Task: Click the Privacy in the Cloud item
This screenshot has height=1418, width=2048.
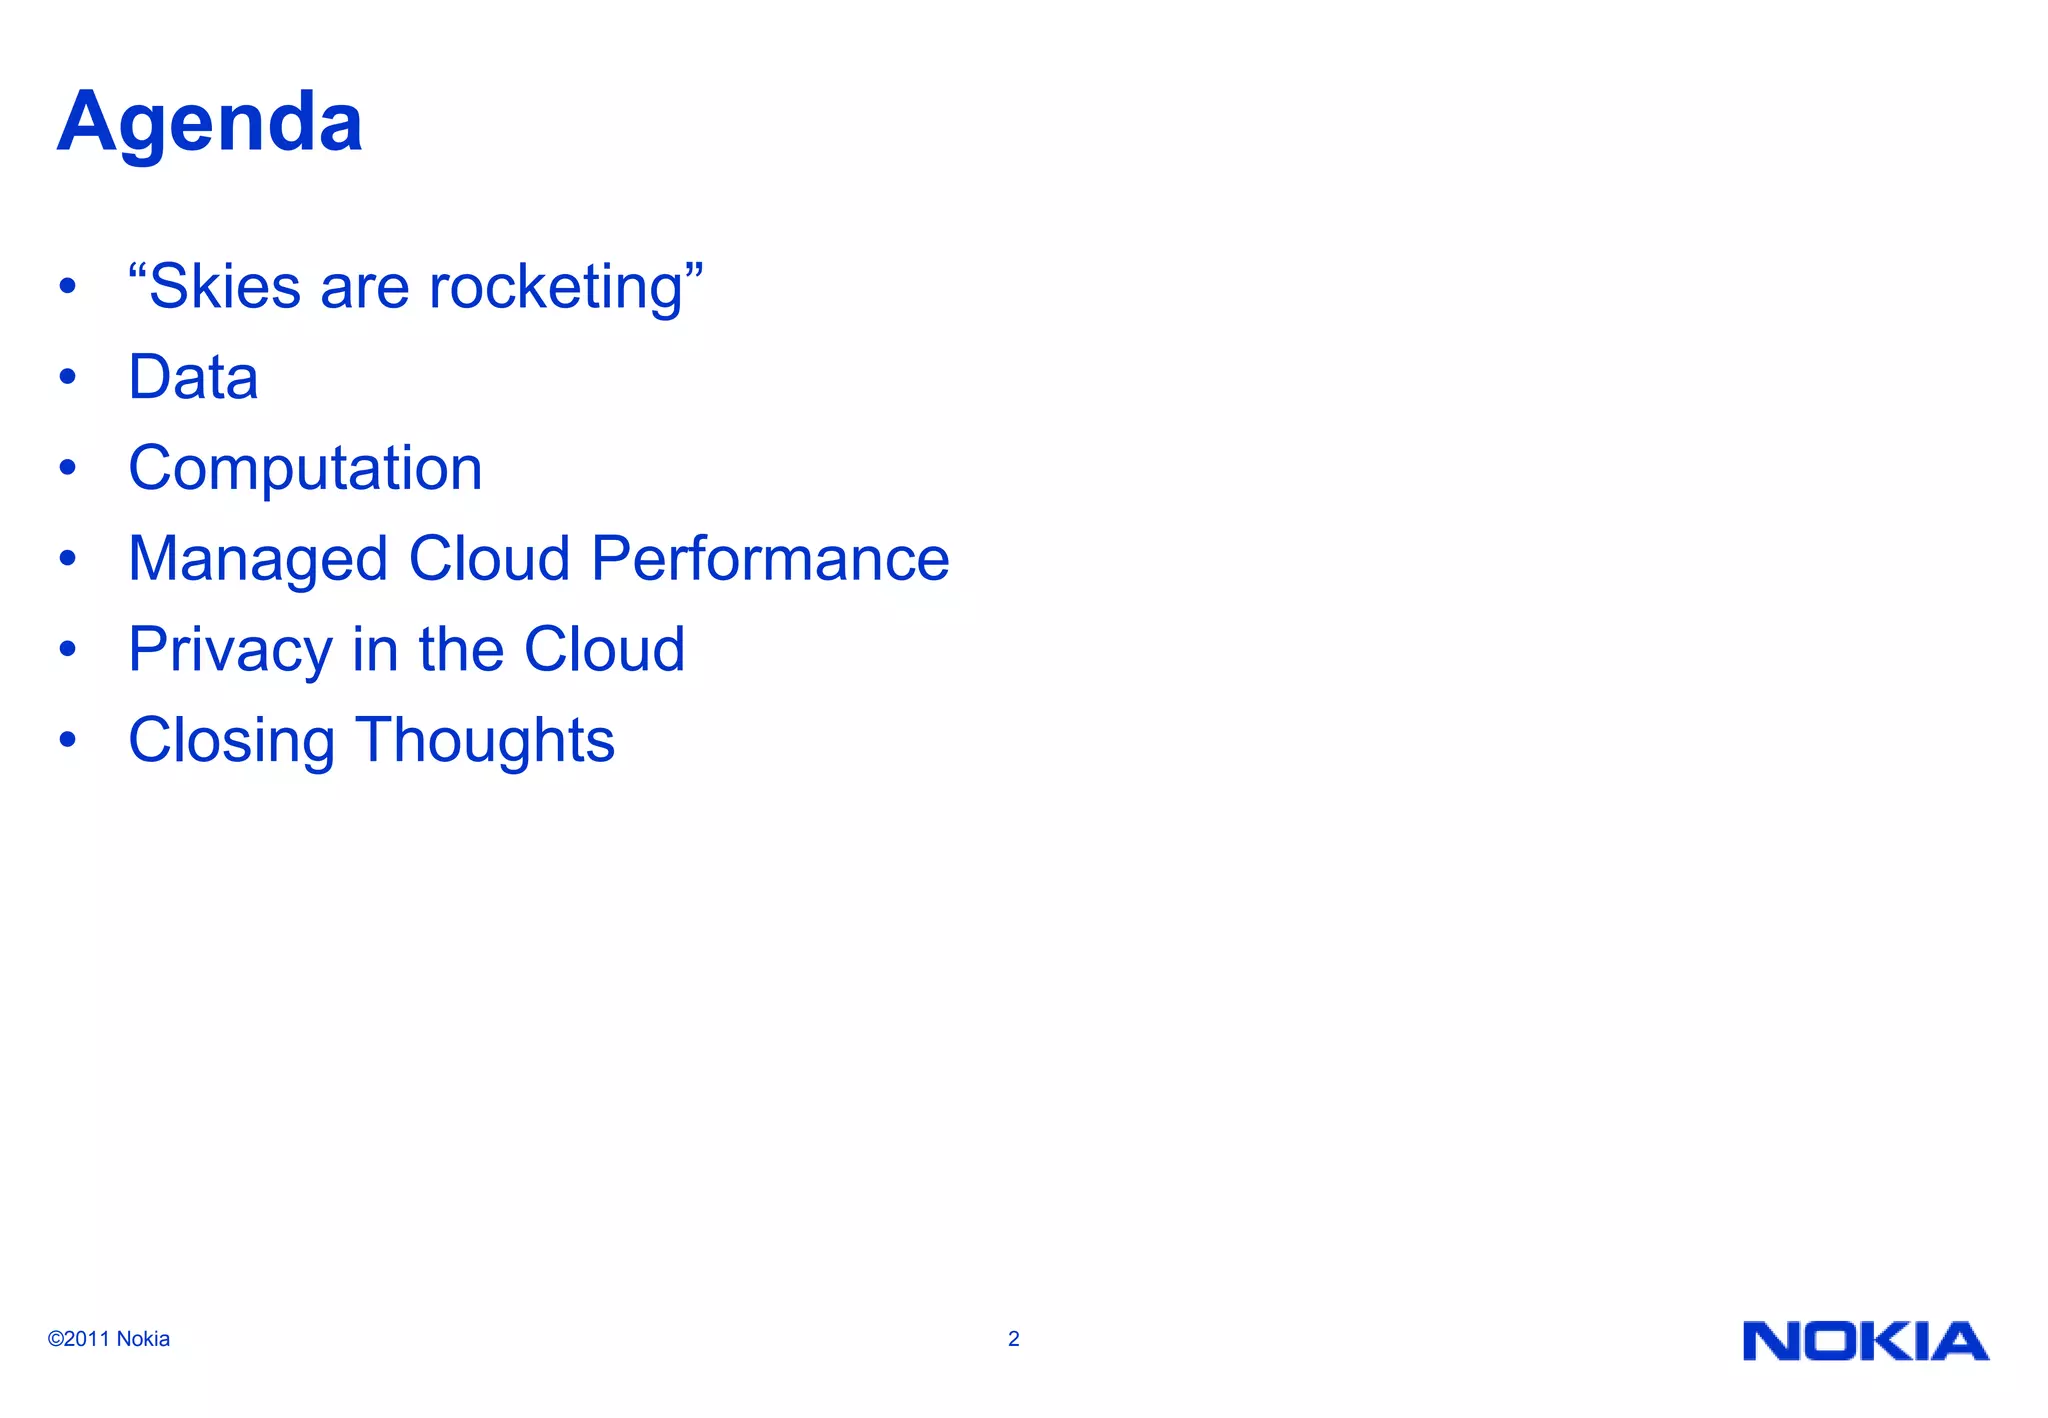Action: 406,650
